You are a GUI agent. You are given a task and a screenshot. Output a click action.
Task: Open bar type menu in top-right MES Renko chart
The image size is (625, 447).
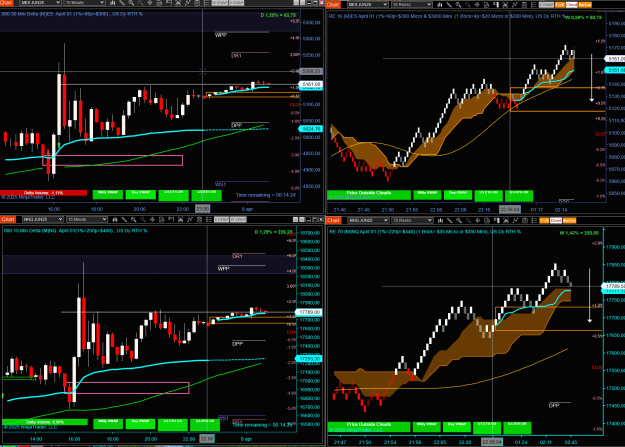click(440, 5)
